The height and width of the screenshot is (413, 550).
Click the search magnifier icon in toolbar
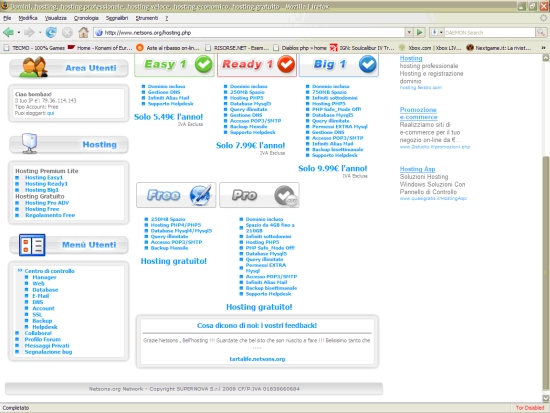(x=541, y=33)
